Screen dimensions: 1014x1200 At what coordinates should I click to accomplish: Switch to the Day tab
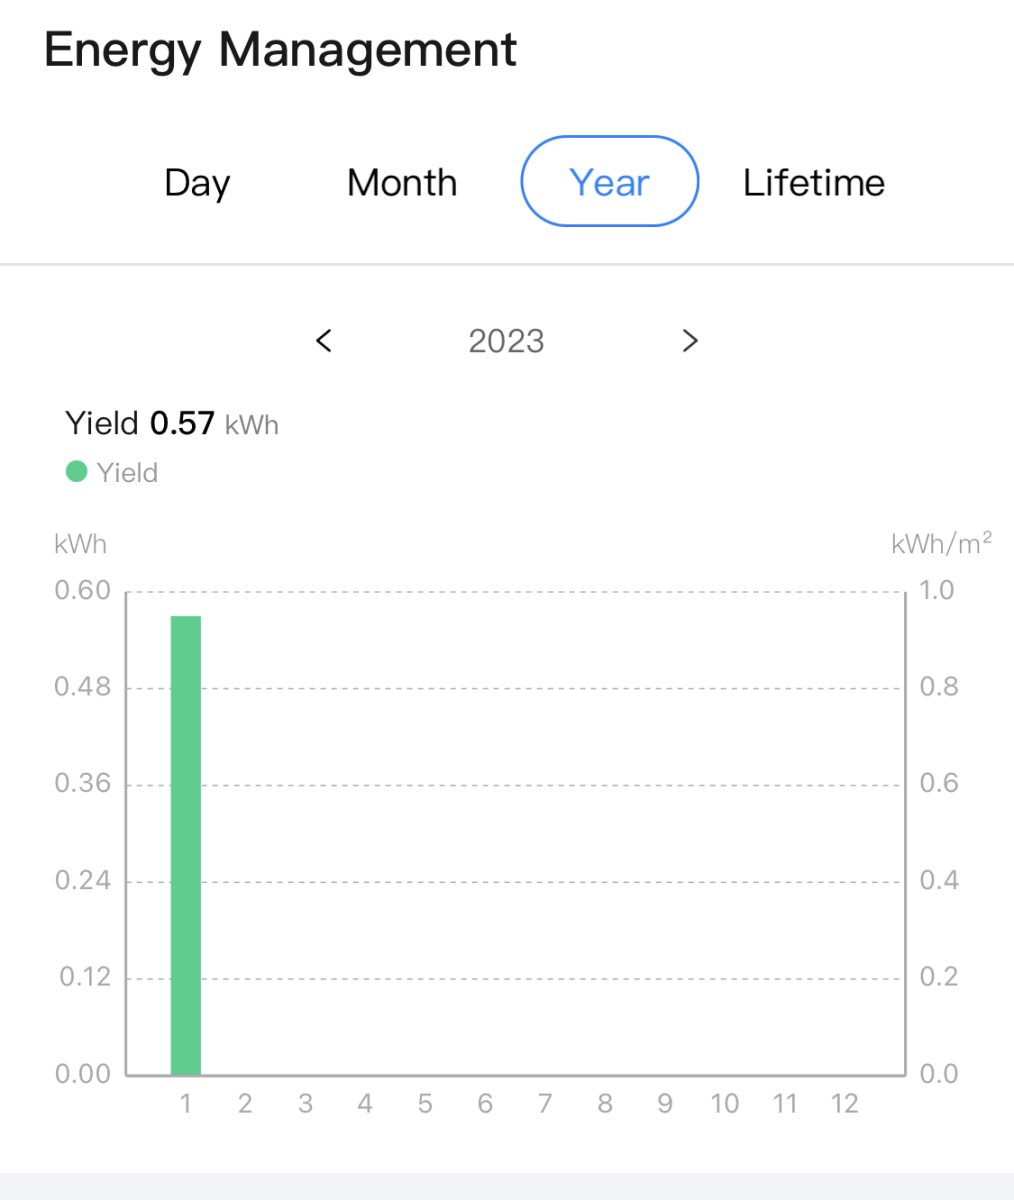[197, 183]
